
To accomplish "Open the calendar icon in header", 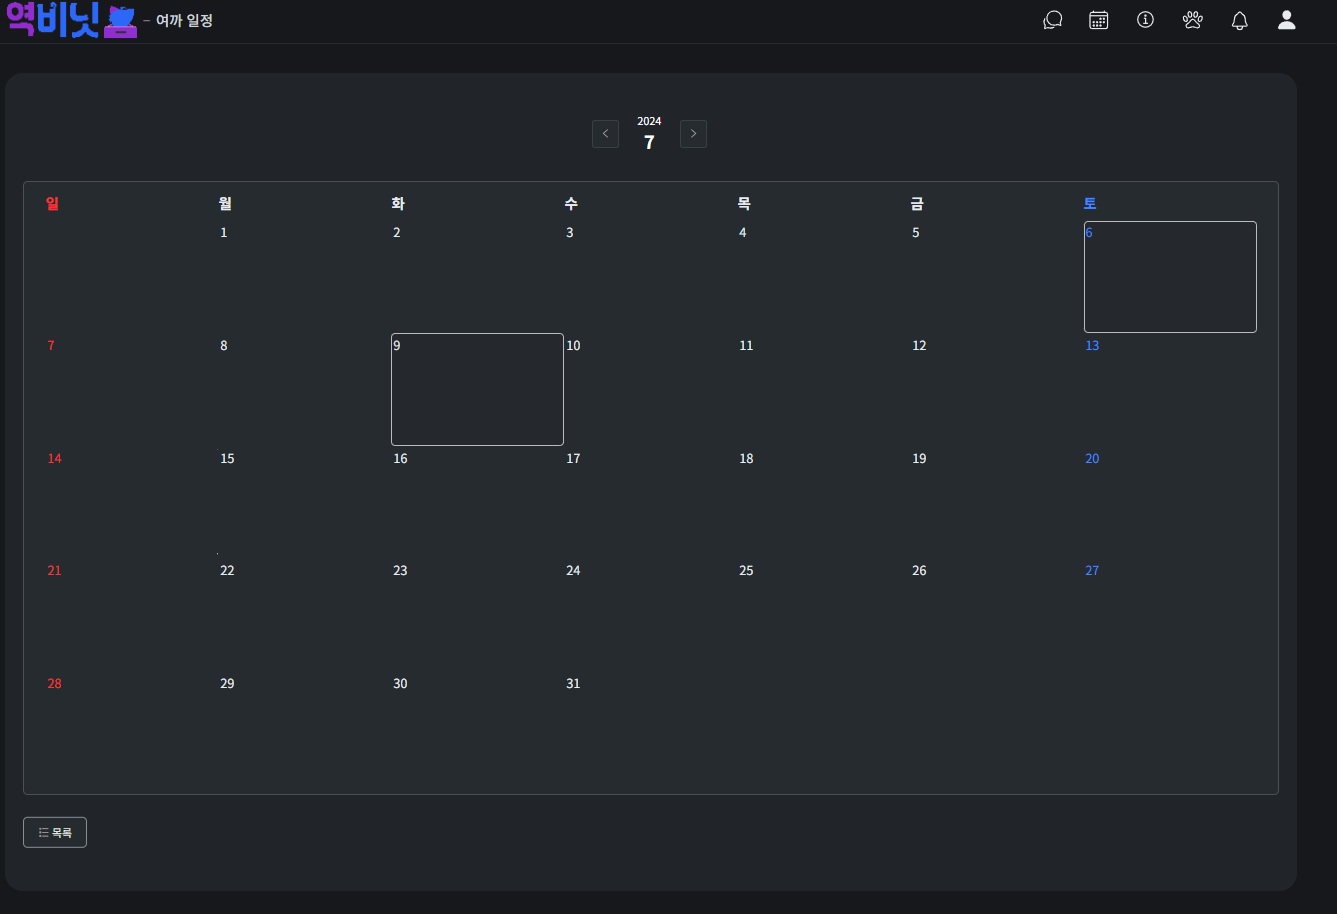I will [1099, 20].
